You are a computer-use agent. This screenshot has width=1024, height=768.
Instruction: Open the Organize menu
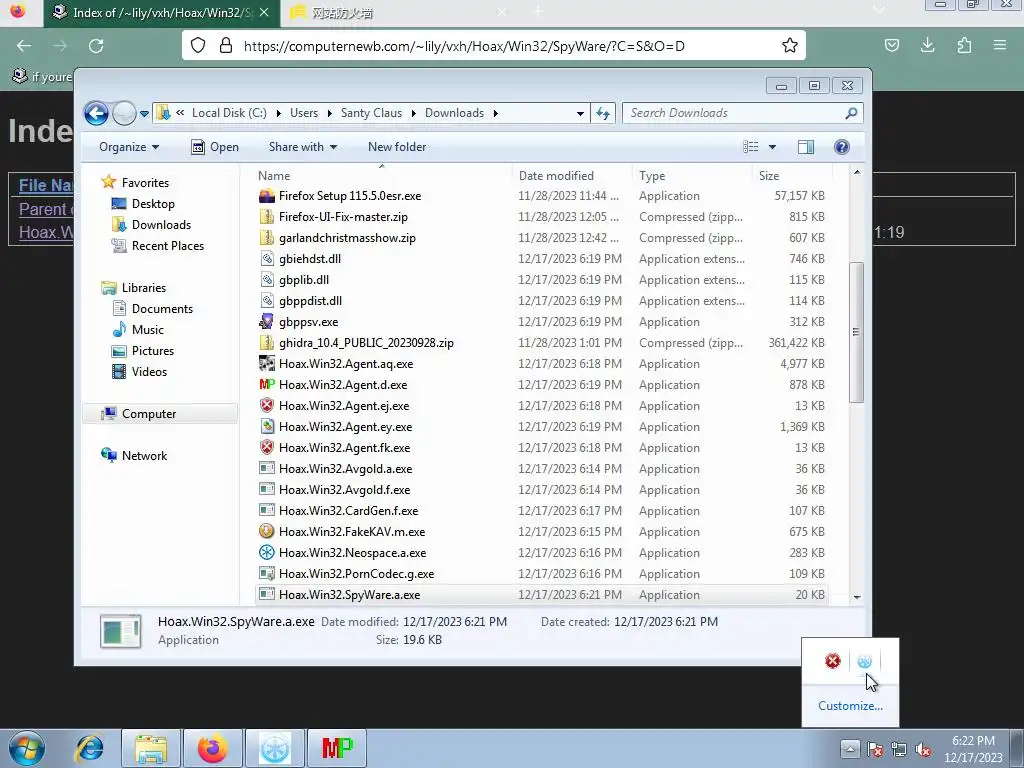129,147
